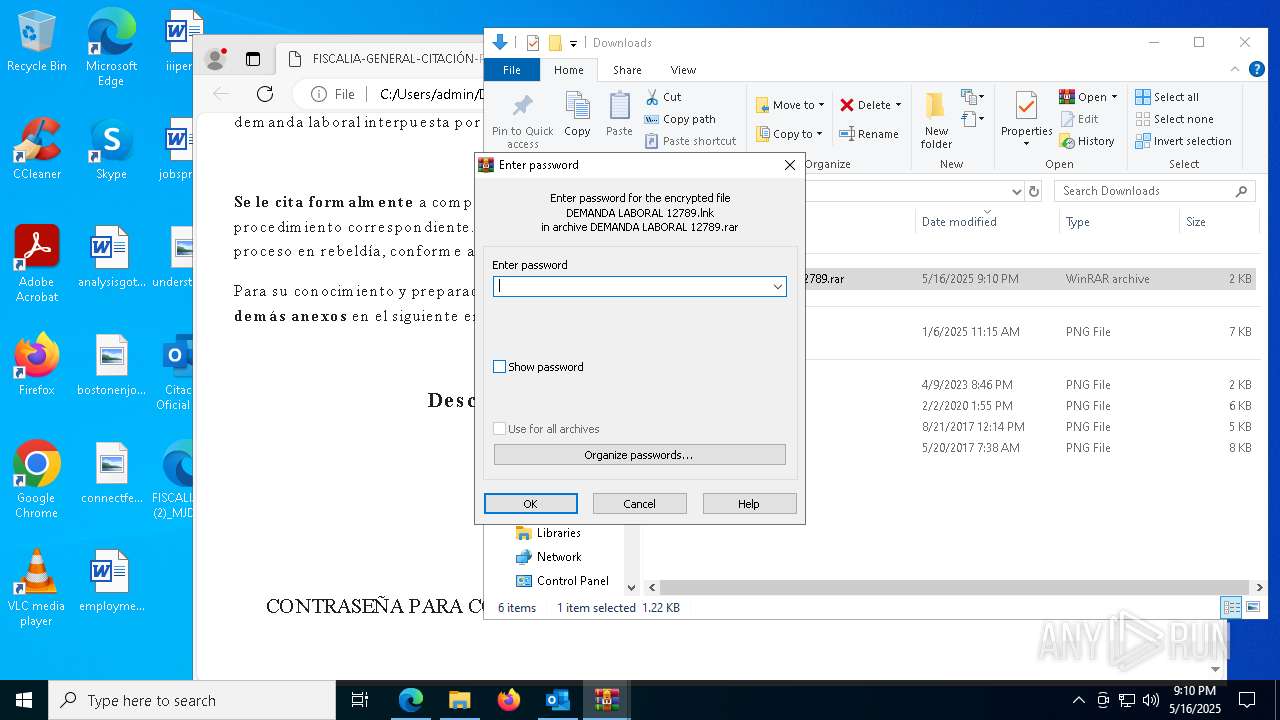Open the File tab in Explorer ribbon

511,70
